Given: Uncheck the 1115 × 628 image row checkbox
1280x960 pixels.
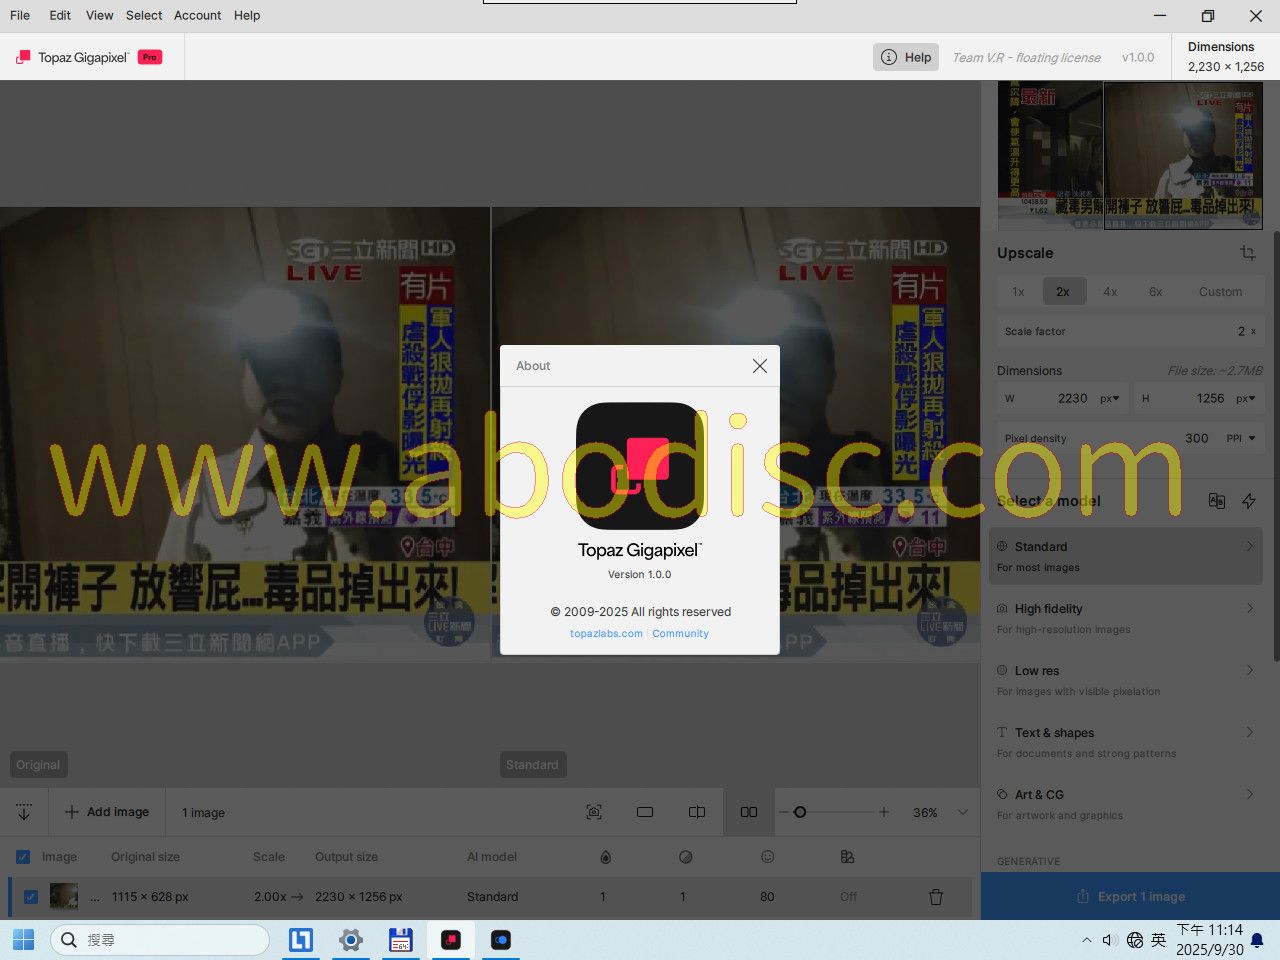Looking at the screenshot, I should tap(31, 897).
